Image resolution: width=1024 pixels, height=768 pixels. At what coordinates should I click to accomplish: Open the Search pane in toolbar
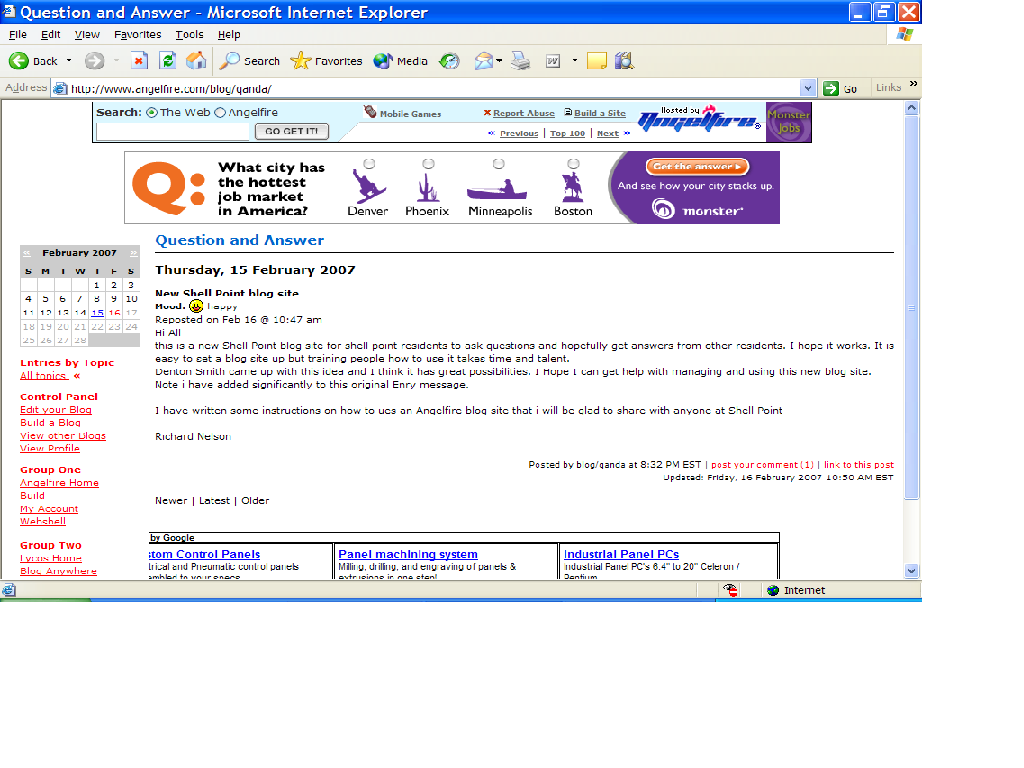249,61
